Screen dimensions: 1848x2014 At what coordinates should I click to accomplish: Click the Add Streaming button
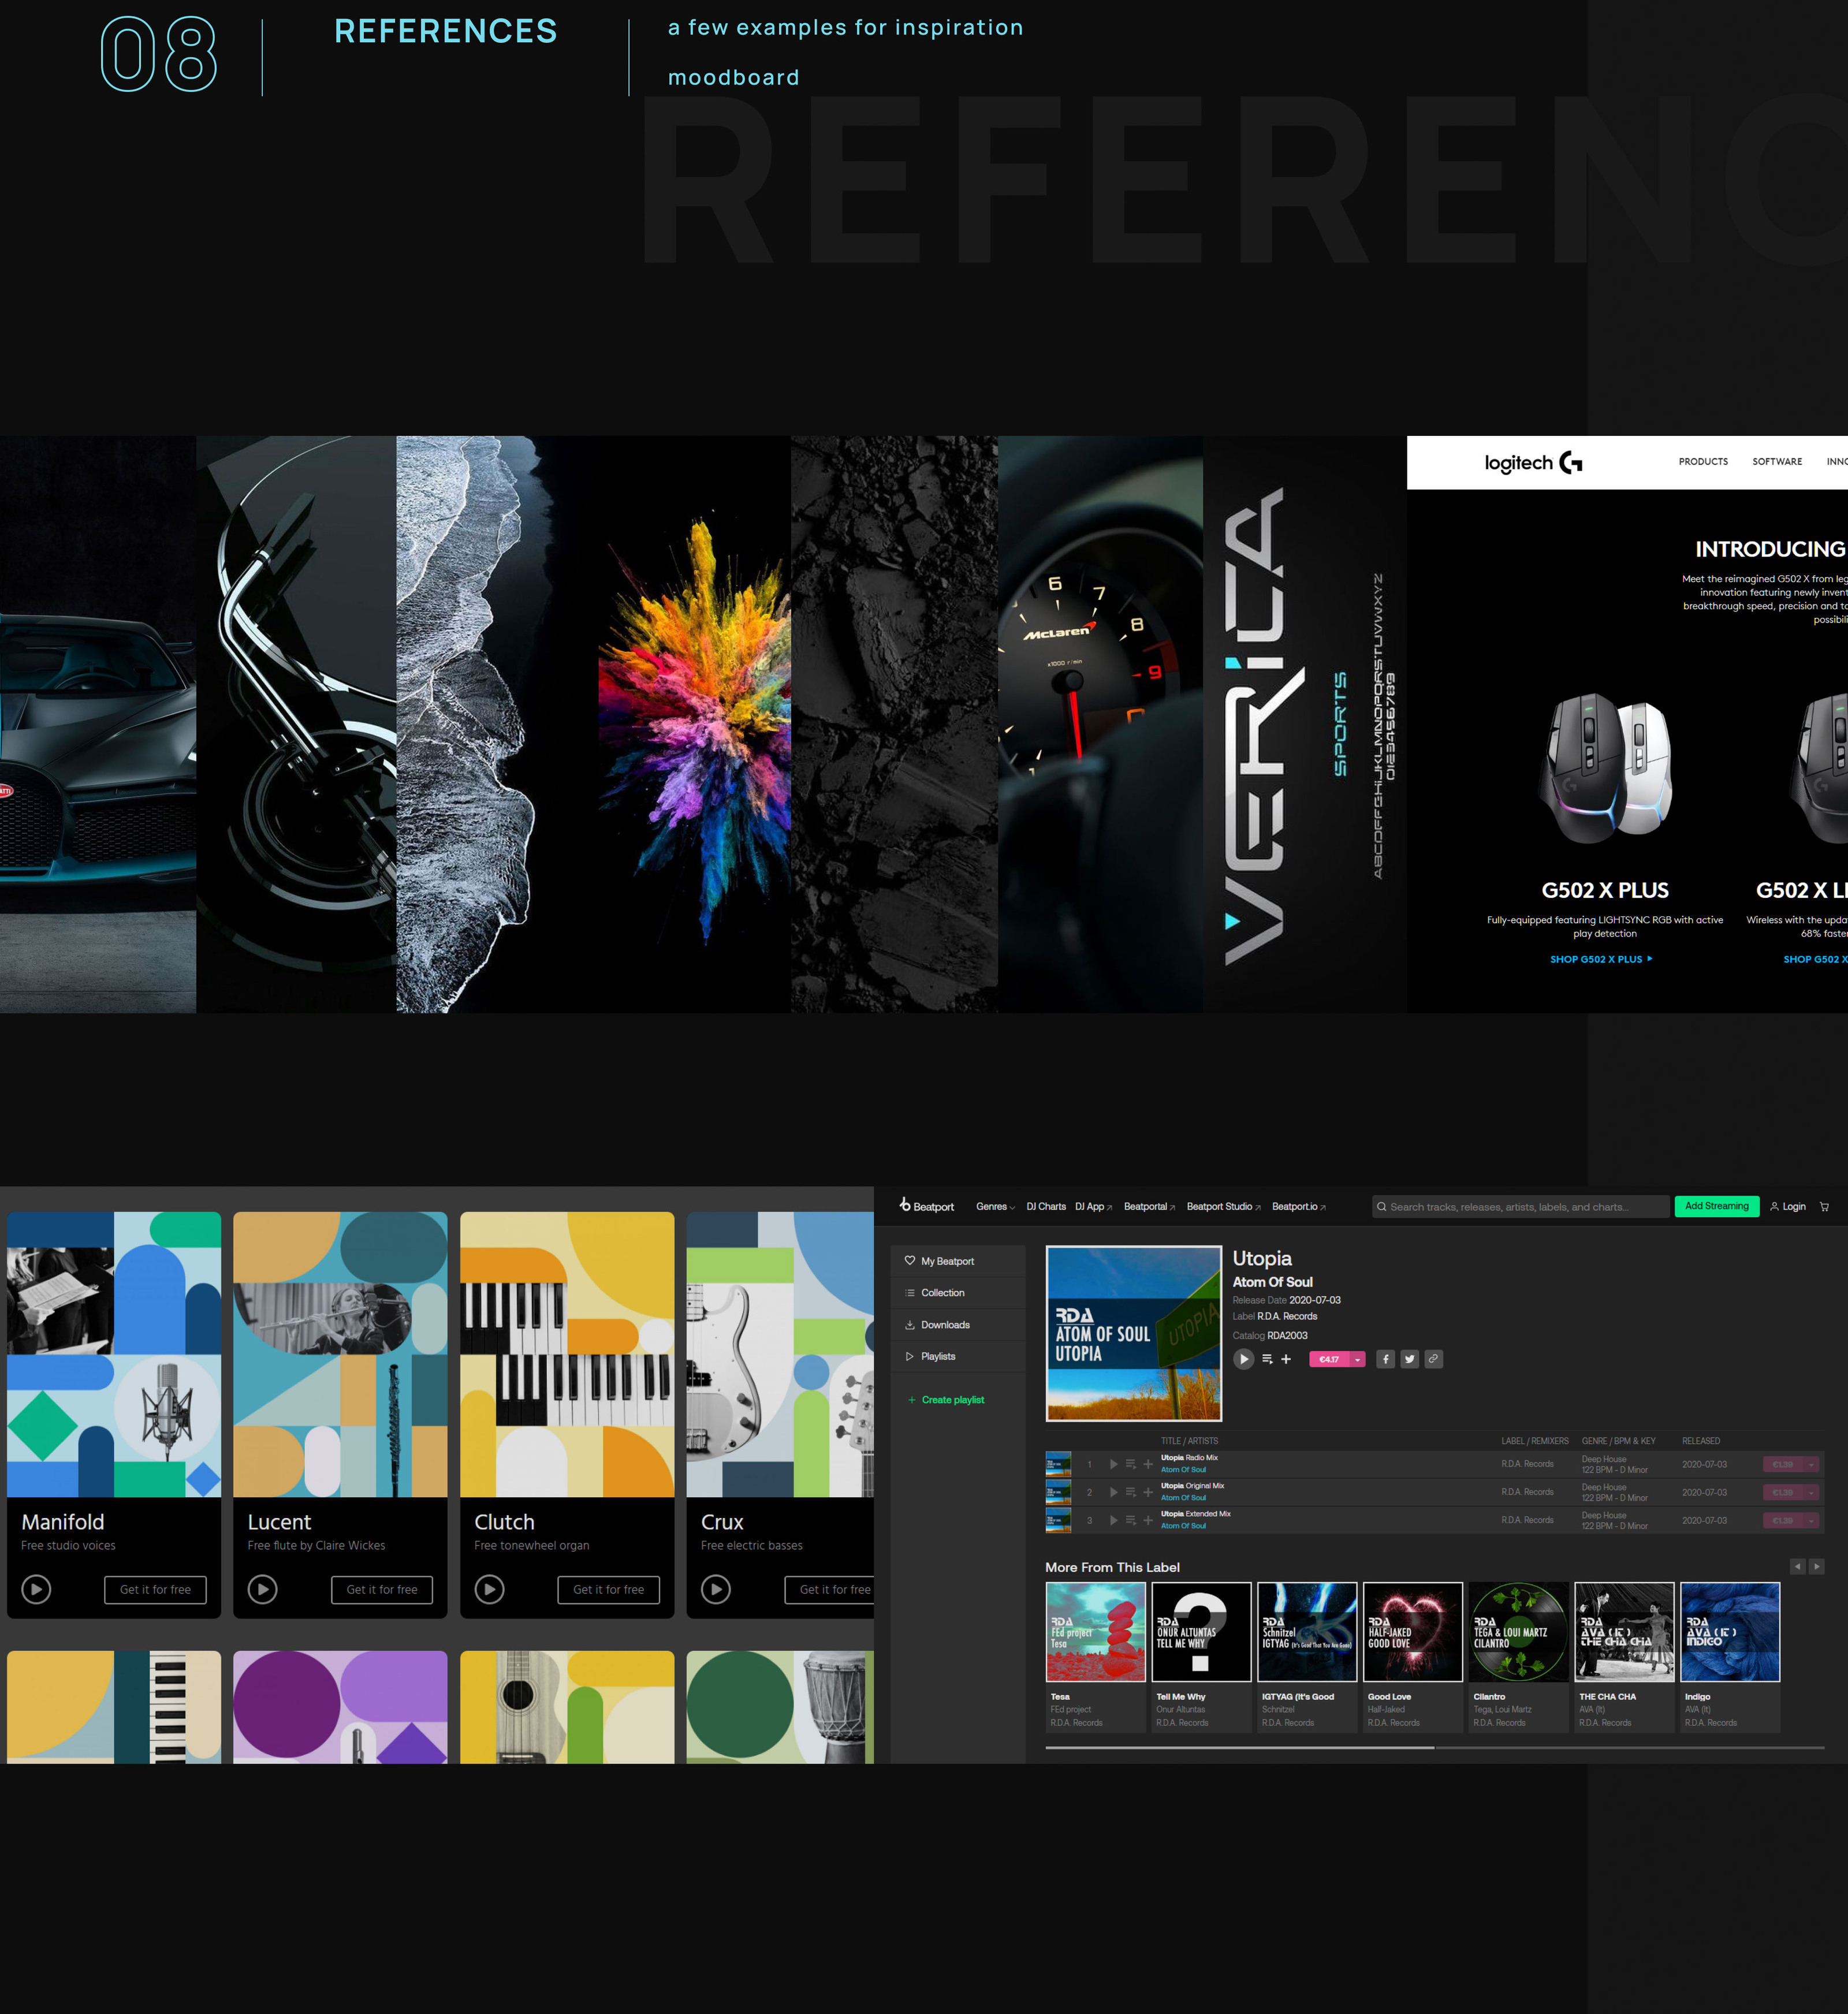pyautogui.click(x=1716, y=1206)
